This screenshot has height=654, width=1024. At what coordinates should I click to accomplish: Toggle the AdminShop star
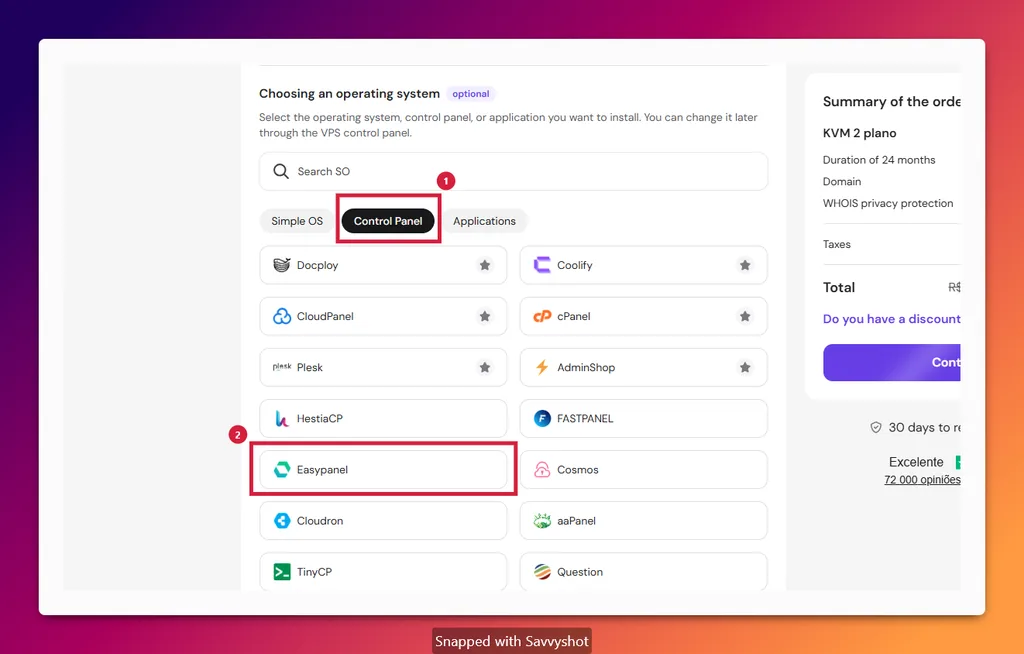pyautogui.click(x=744, y=367)
